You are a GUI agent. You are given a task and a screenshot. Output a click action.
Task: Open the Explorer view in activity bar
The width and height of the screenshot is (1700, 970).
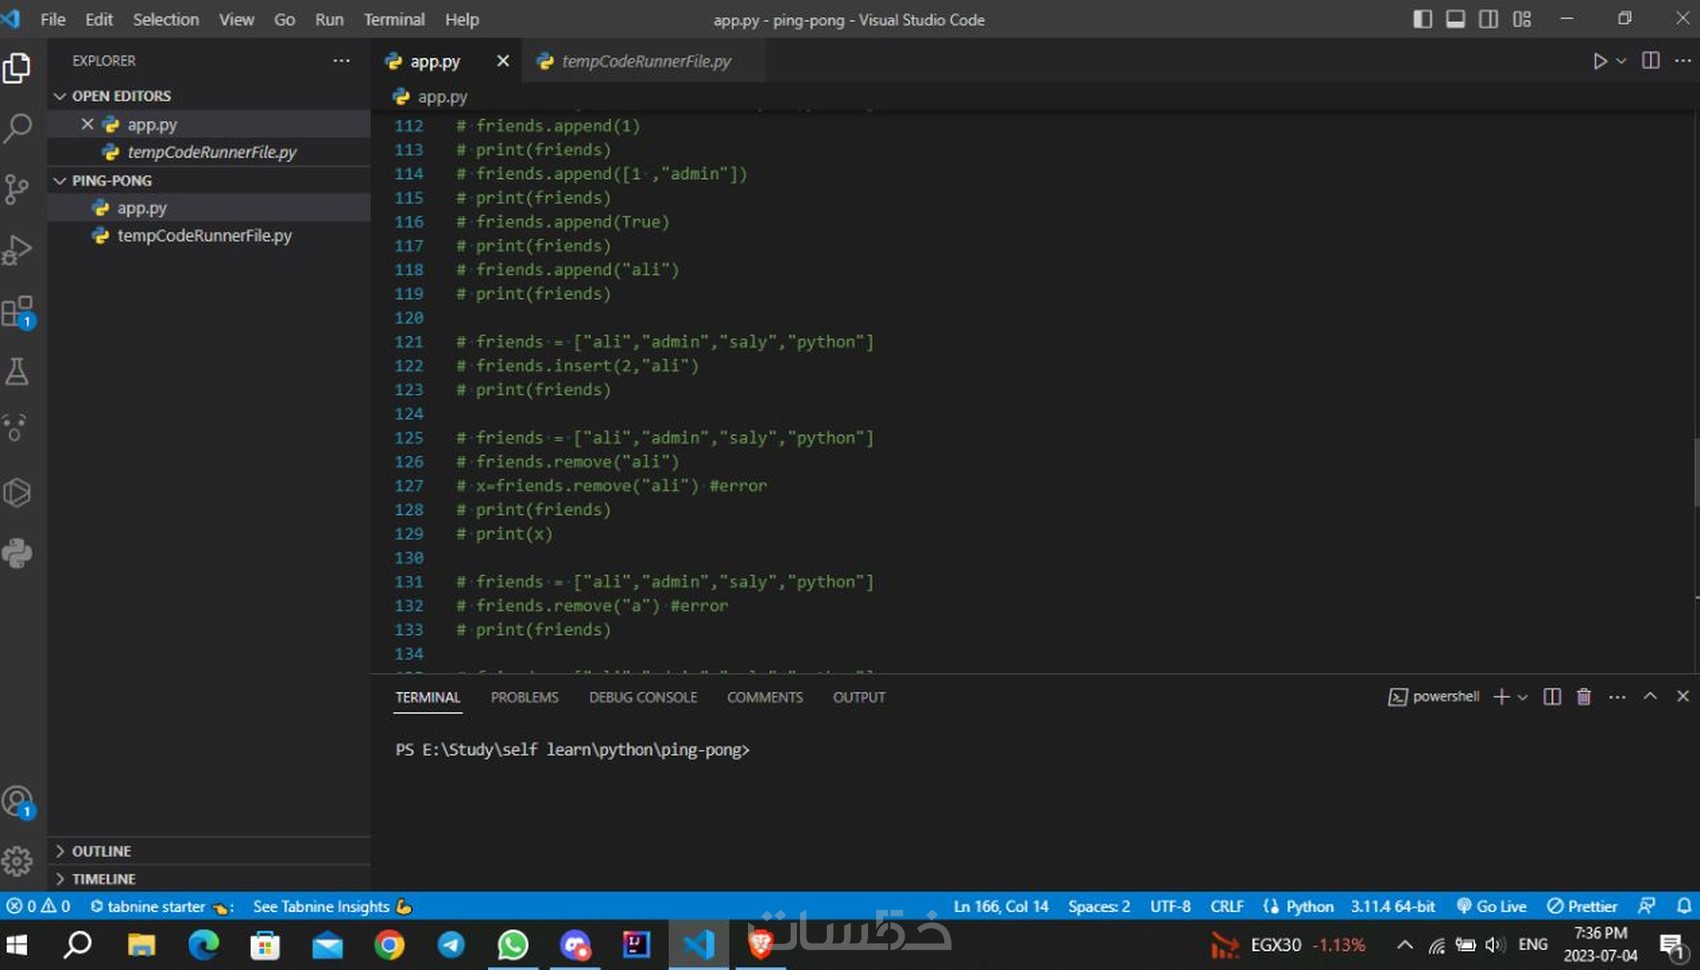tap(17, 68)
